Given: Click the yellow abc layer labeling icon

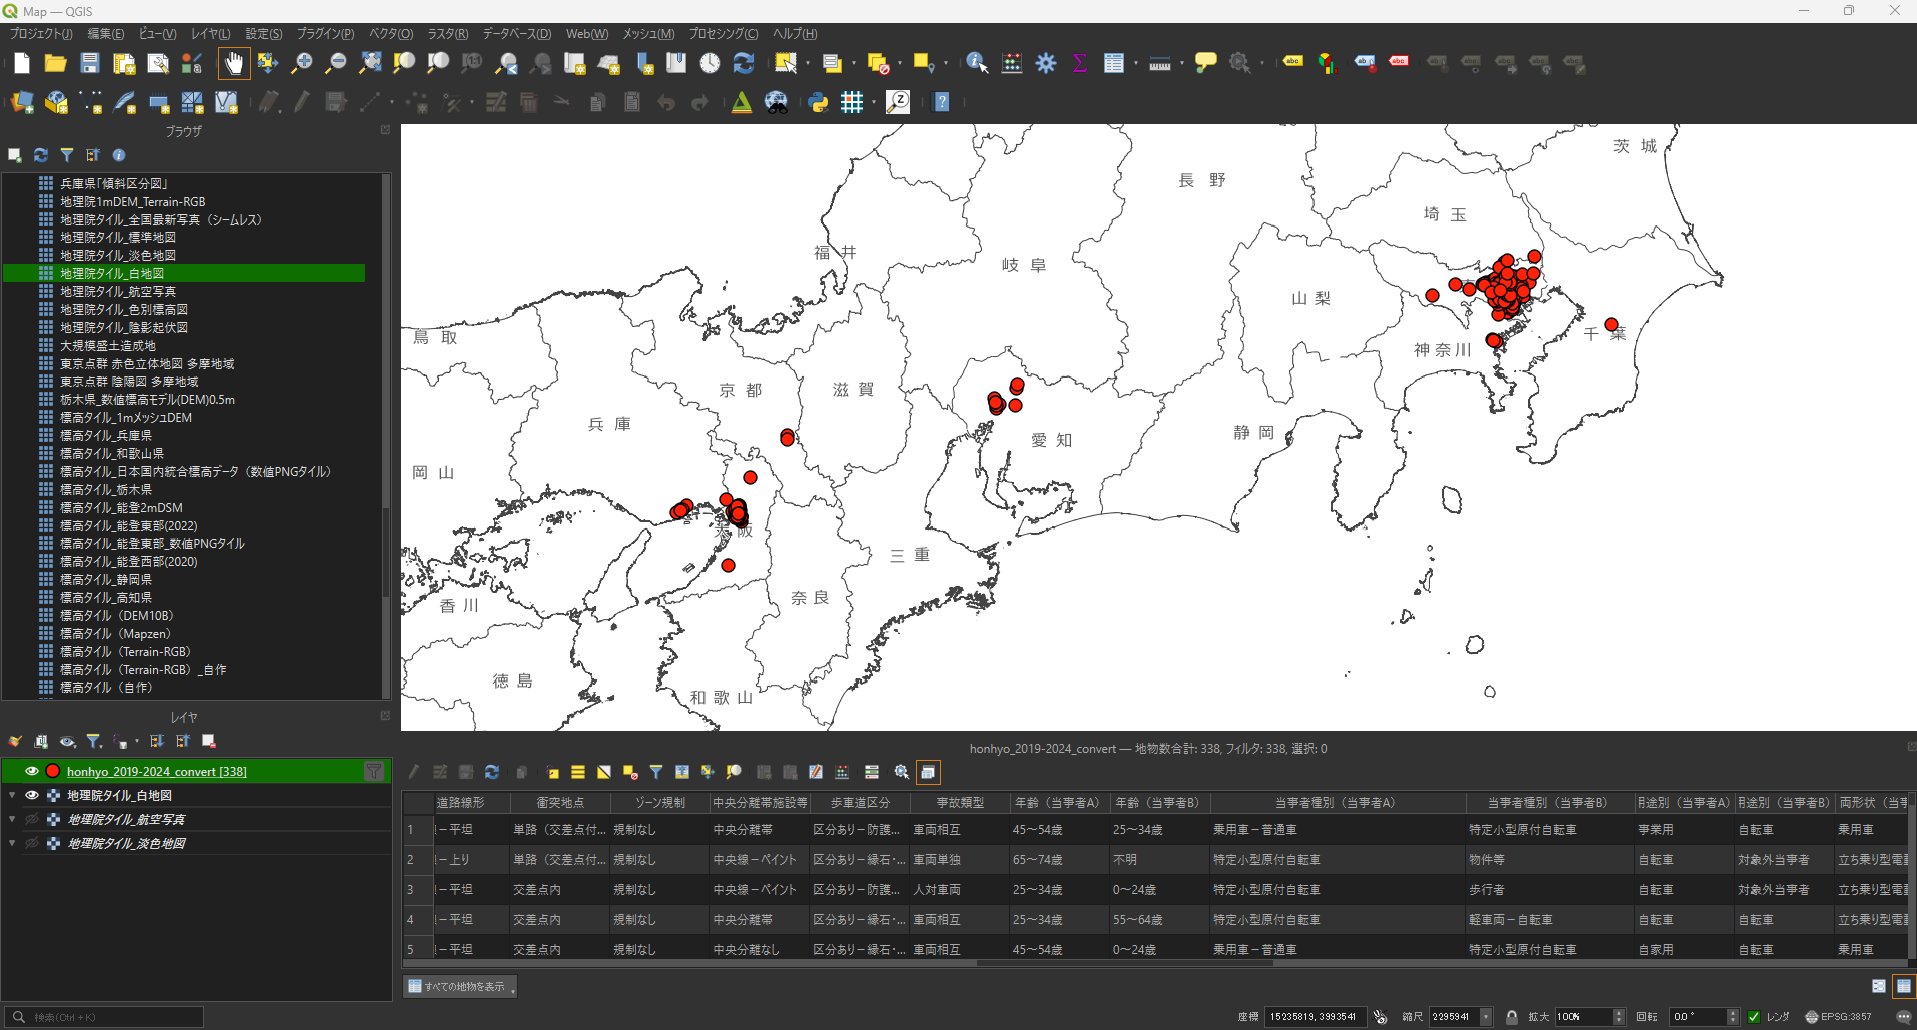Looking at the screenshot, I should coord(1293,62).
